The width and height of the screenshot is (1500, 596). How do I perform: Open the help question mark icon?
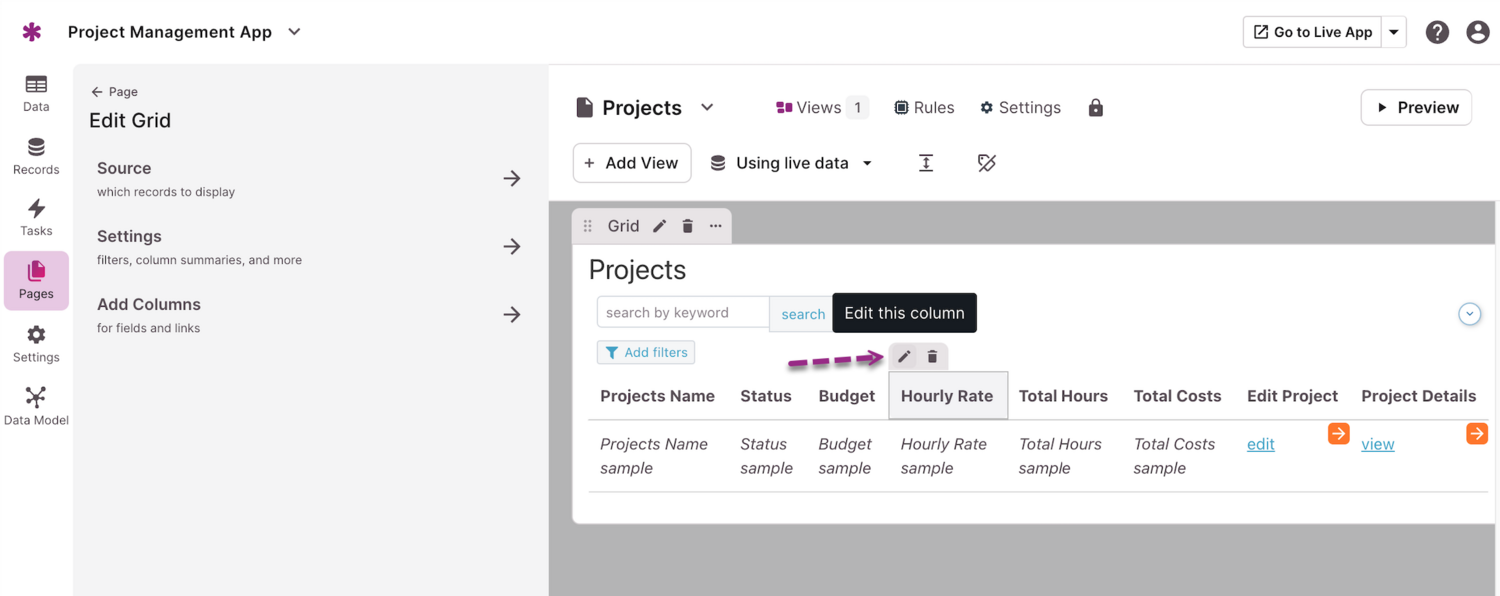pos(1437,32)
